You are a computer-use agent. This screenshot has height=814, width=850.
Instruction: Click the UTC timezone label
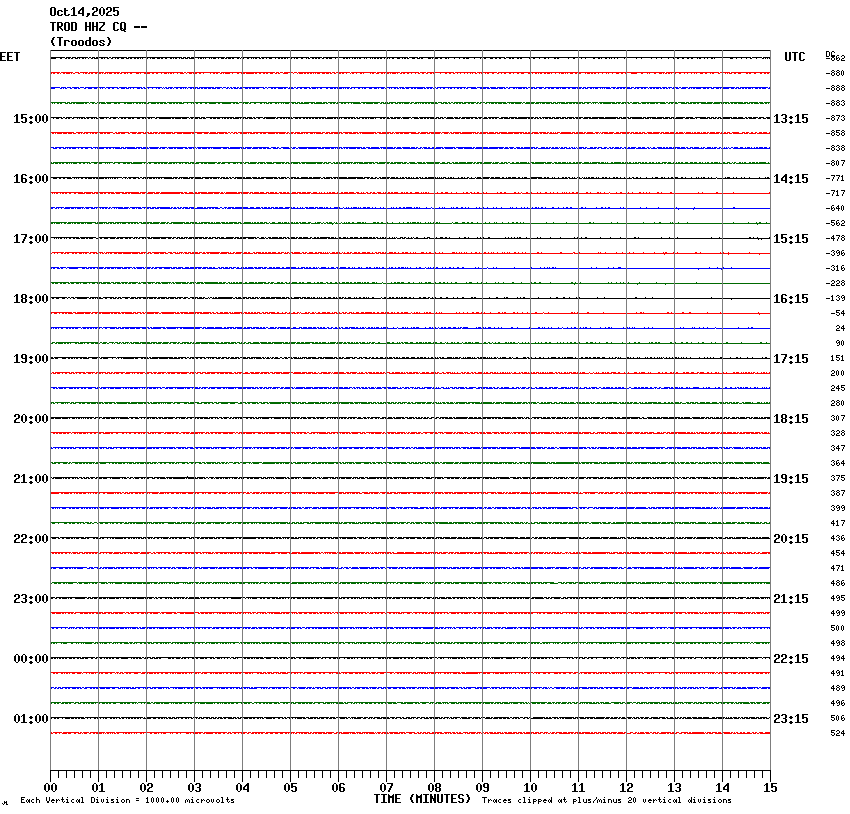794,57
